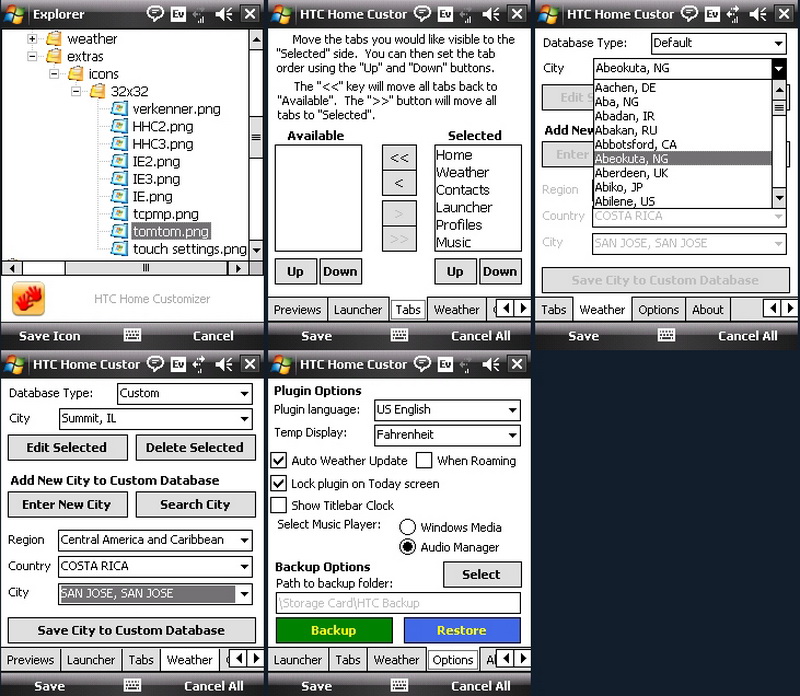Click scroll-down arrow of city dropdown list
The width and height of the screenshot is (800, 696).
click(779, 197)
